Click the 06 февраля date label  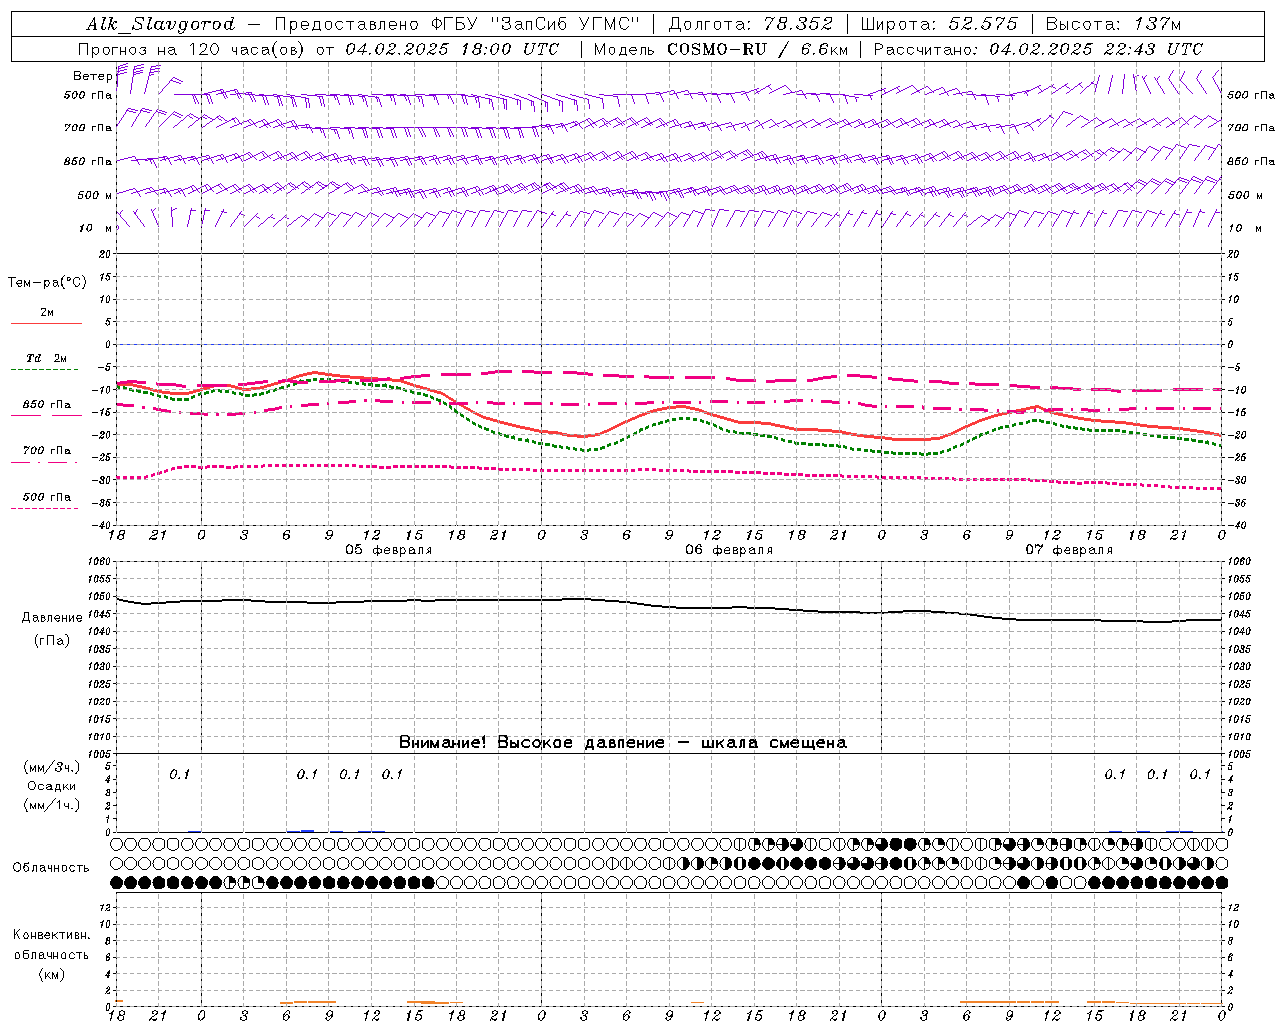tap(729, 550)
